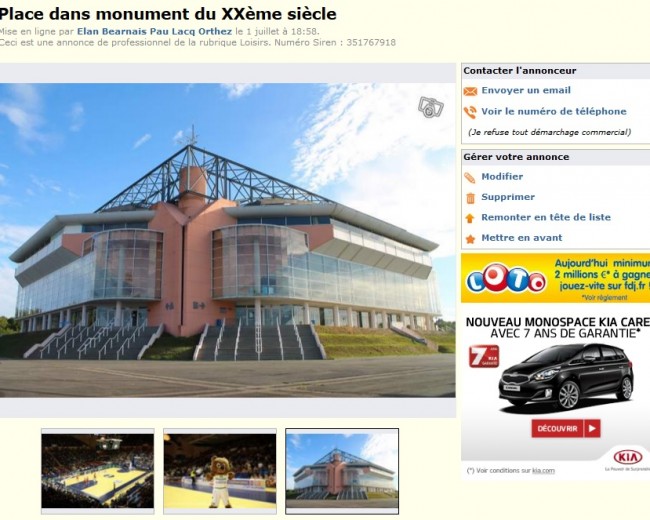Image resolution: width=650 pixels, height=520 pixels.
Task: Click the orange star icon
Action: [470, 239]
